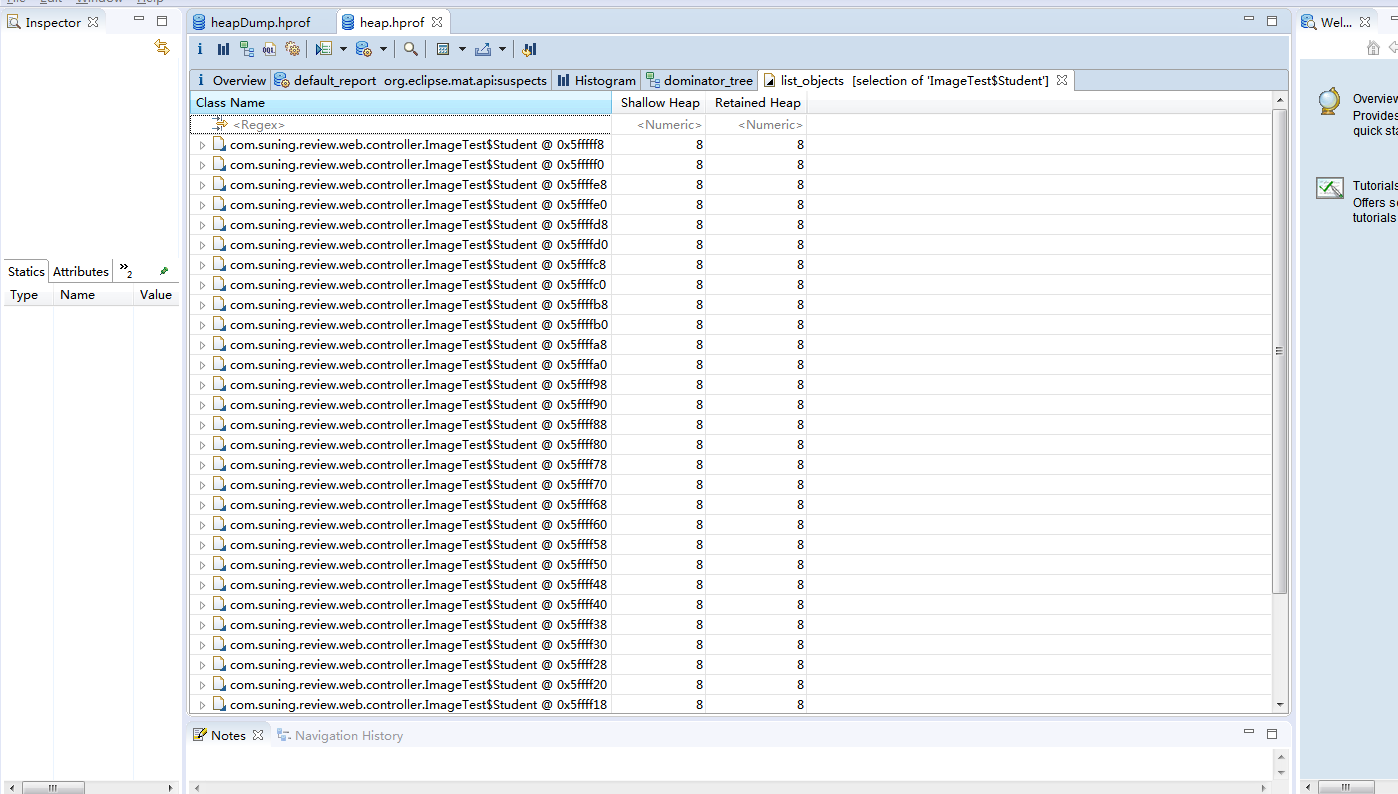Click the calculate retained size icon
Viewport: 1398px width, 794px height.
(443, 49)
